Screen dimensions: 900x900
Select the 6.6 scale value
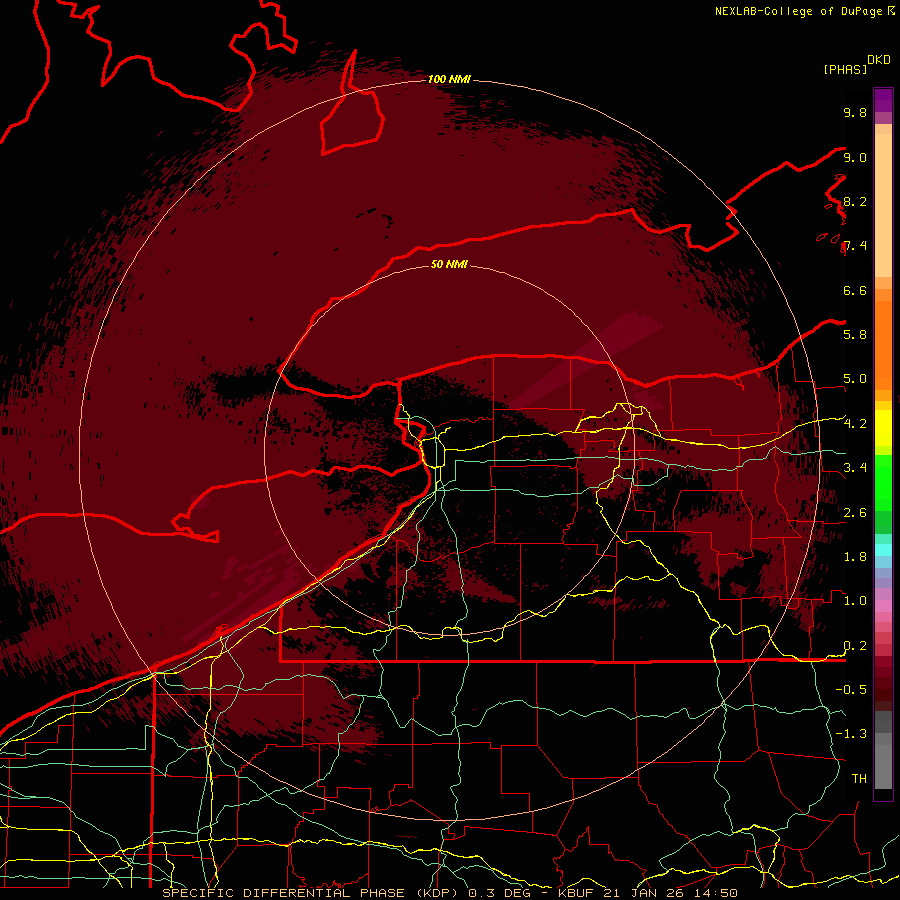(x=855, y=290)
